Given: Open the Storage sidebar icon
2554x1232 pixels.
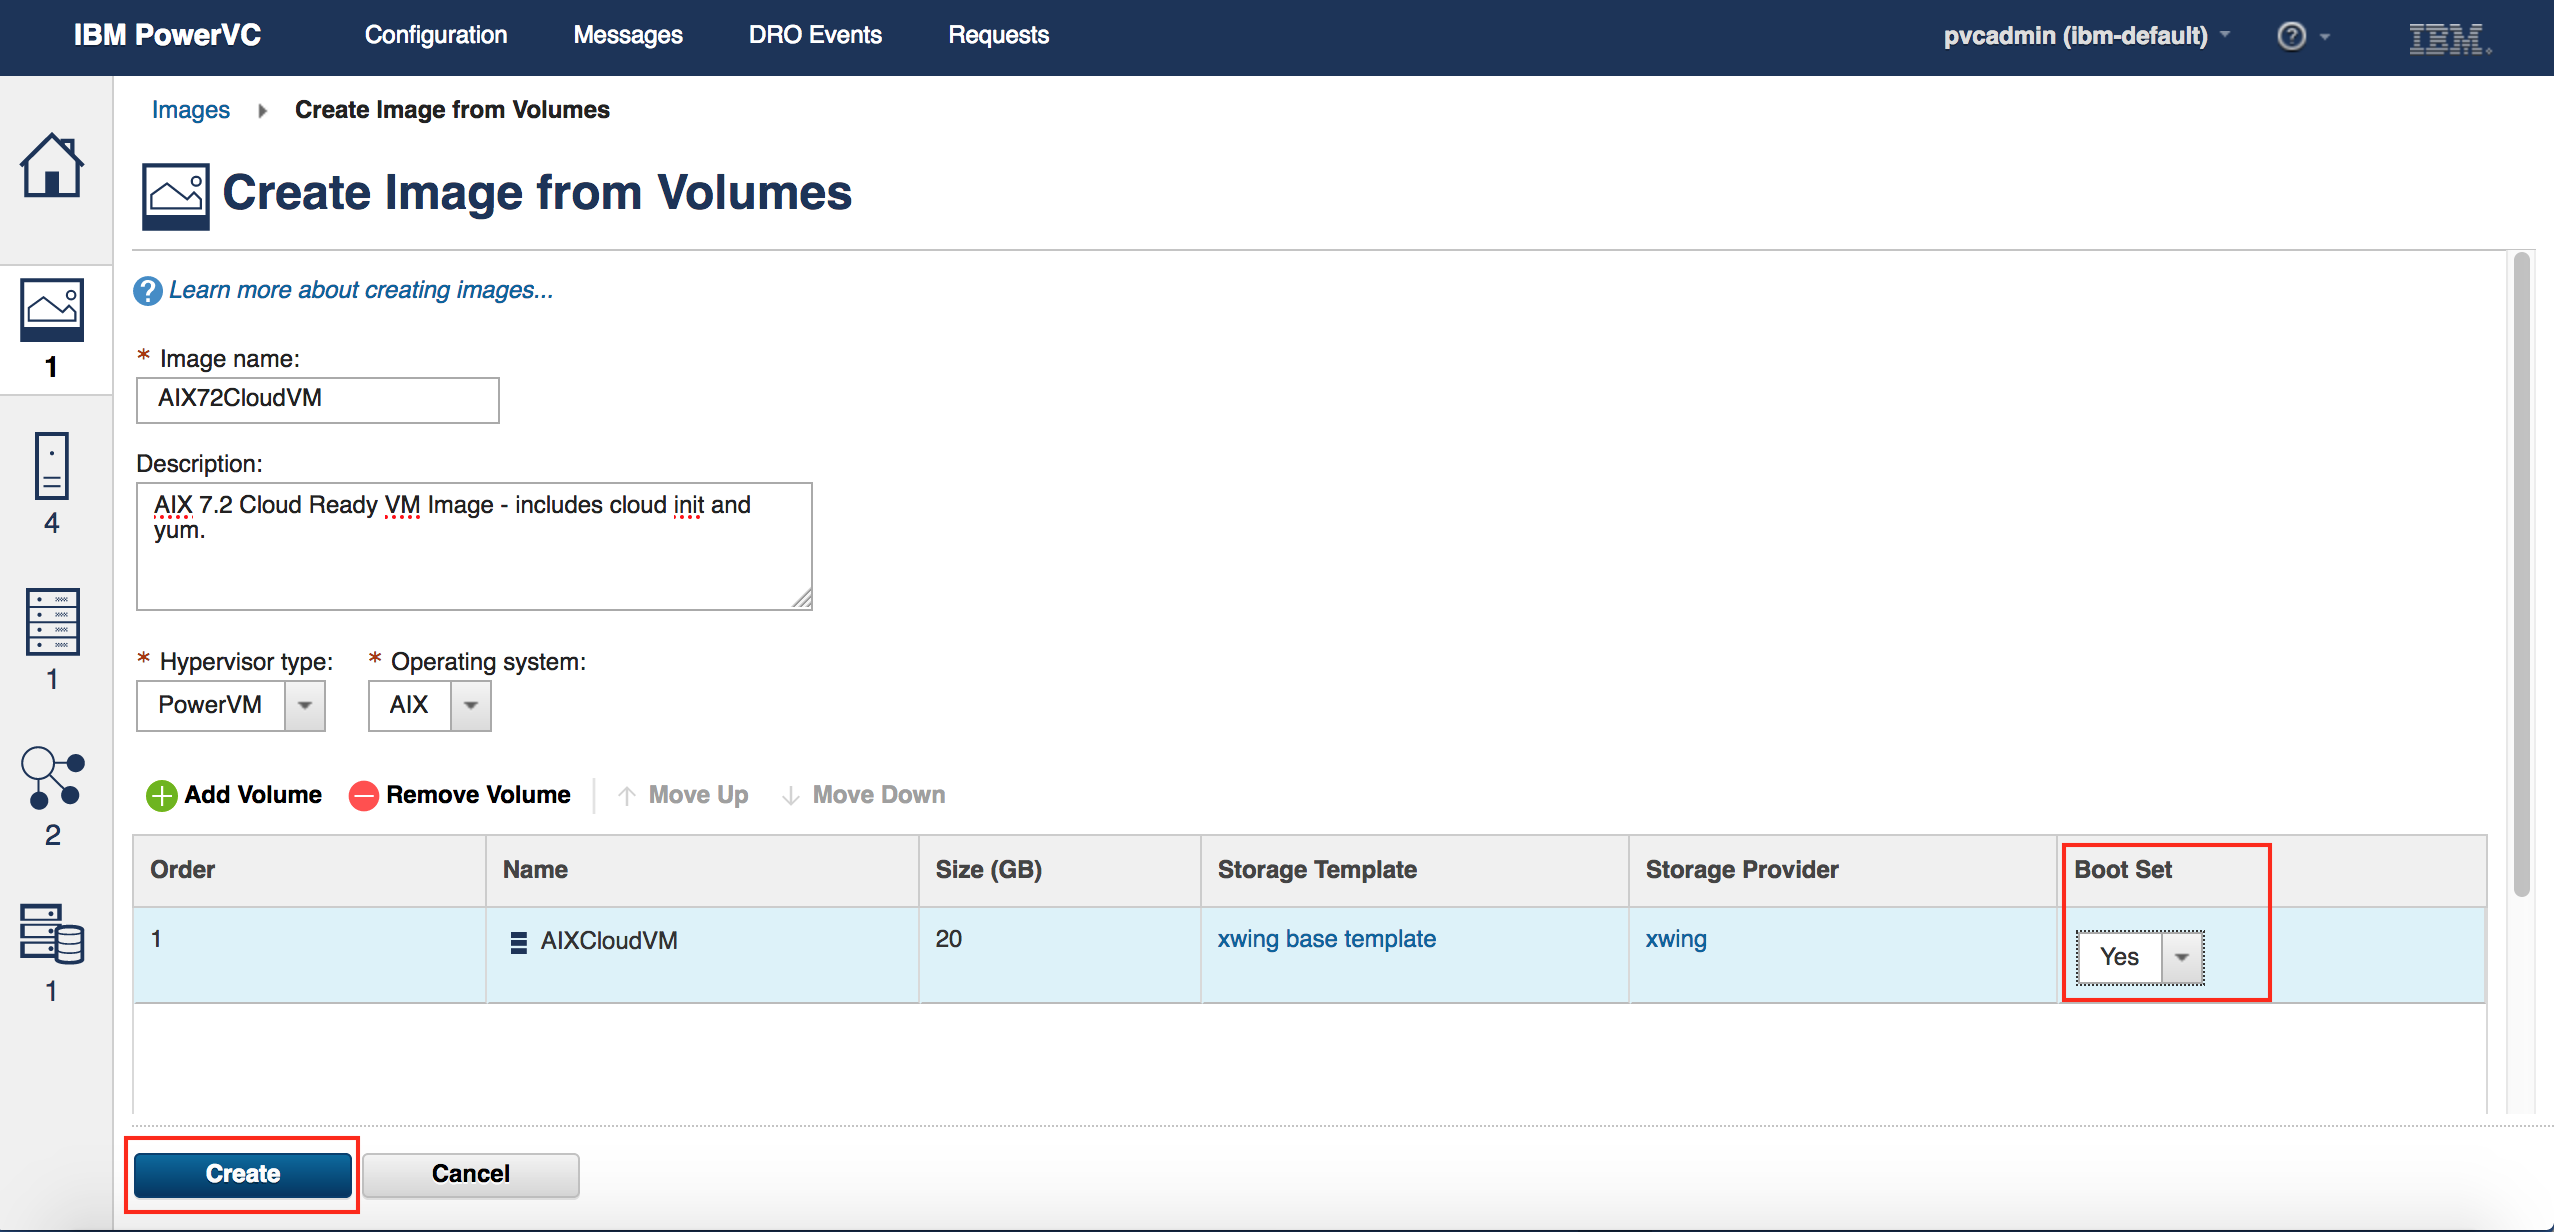Looking at the screenshot, I should (x=52, y=933).
